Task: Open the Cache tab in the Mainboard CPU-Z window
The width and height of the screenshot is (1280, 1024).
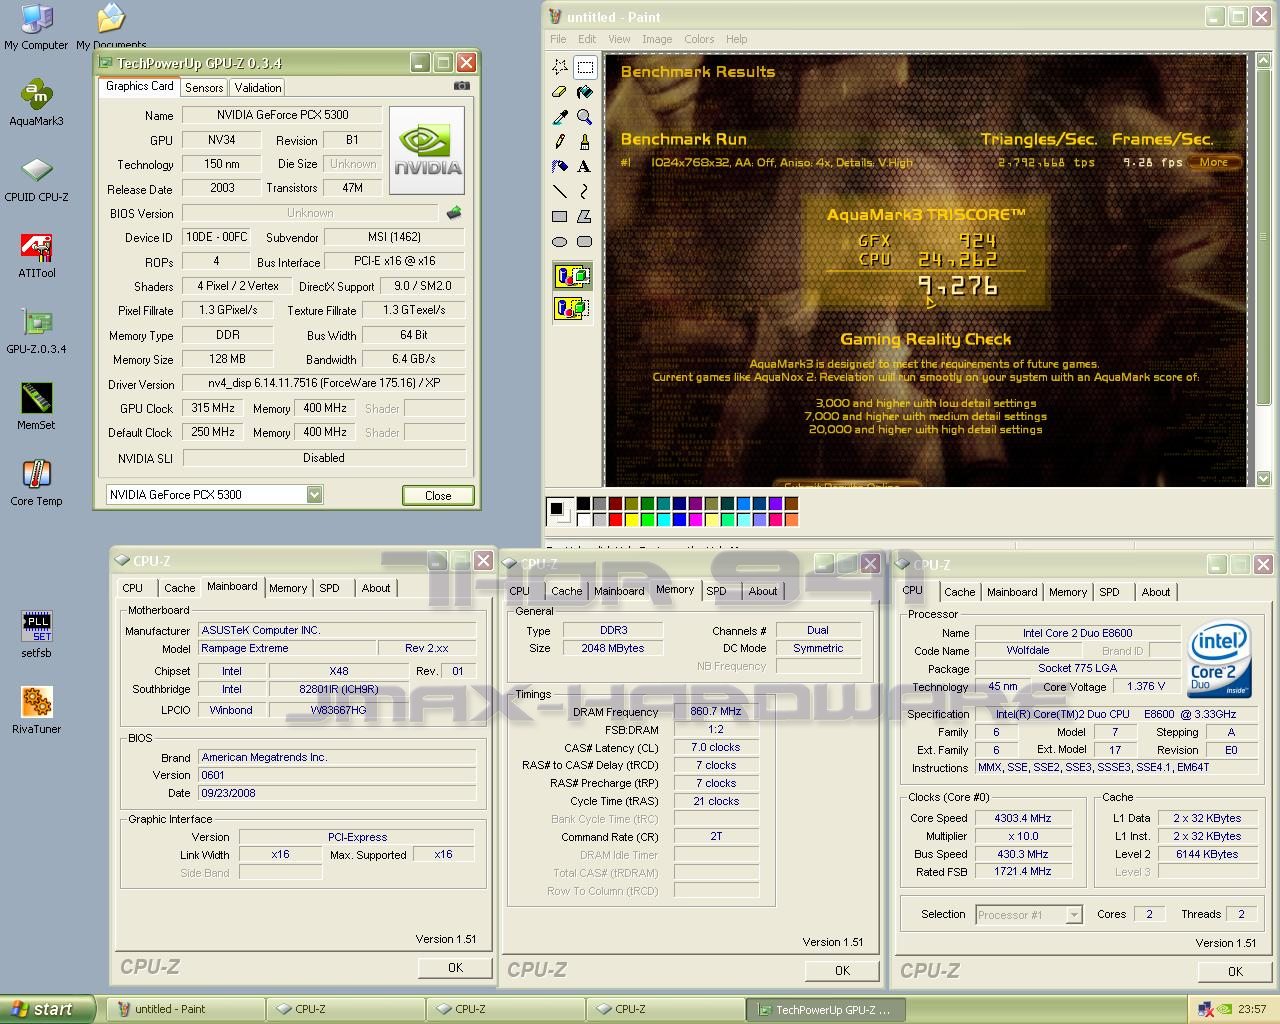Action: pyautogui.click(x=180, y=588)
